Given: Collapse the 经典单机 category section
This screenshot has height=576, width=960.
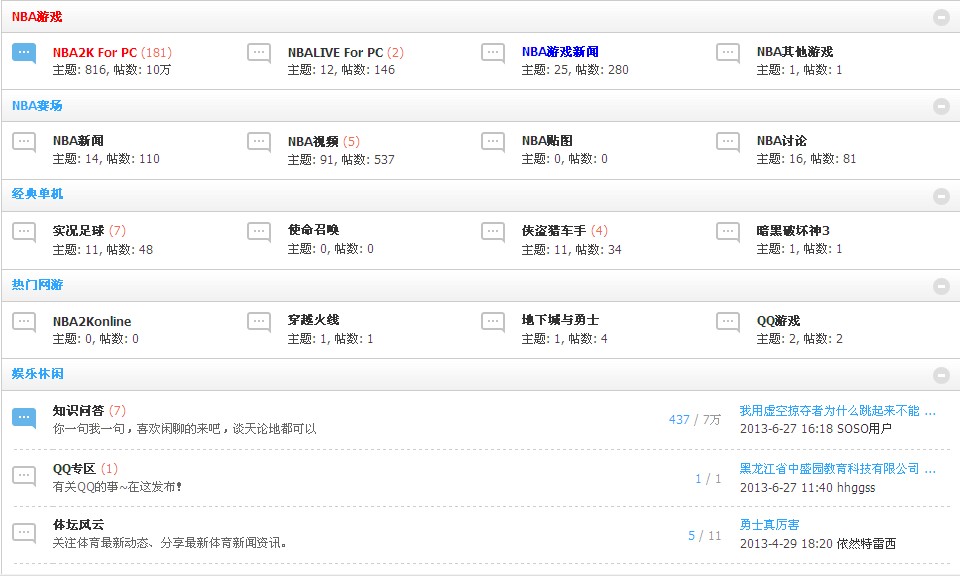Looking at the screenshot, I should 941,196.
